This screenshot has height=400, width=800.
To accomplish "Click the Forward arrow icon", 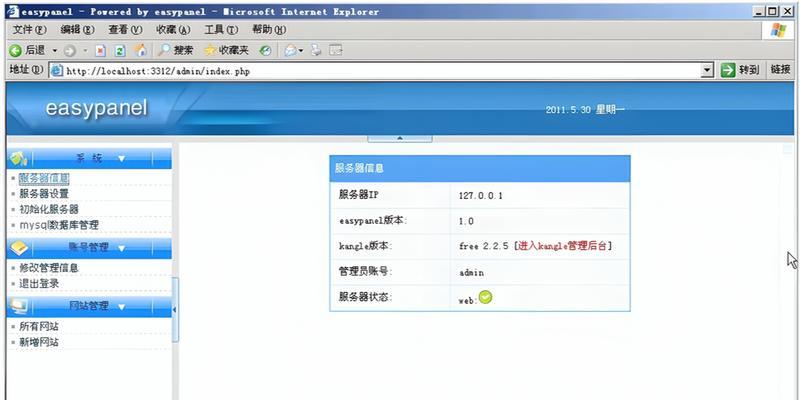I will click(70, 51).
